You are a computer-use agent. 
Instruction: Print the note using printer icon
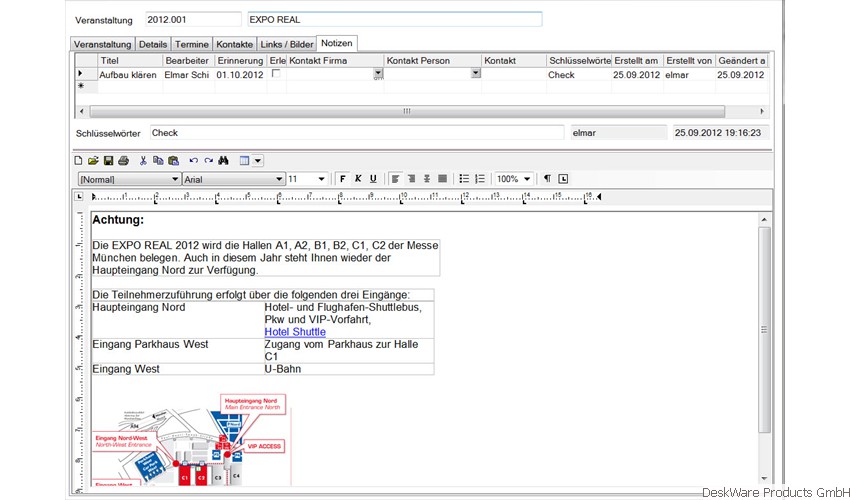click(124, 161)
